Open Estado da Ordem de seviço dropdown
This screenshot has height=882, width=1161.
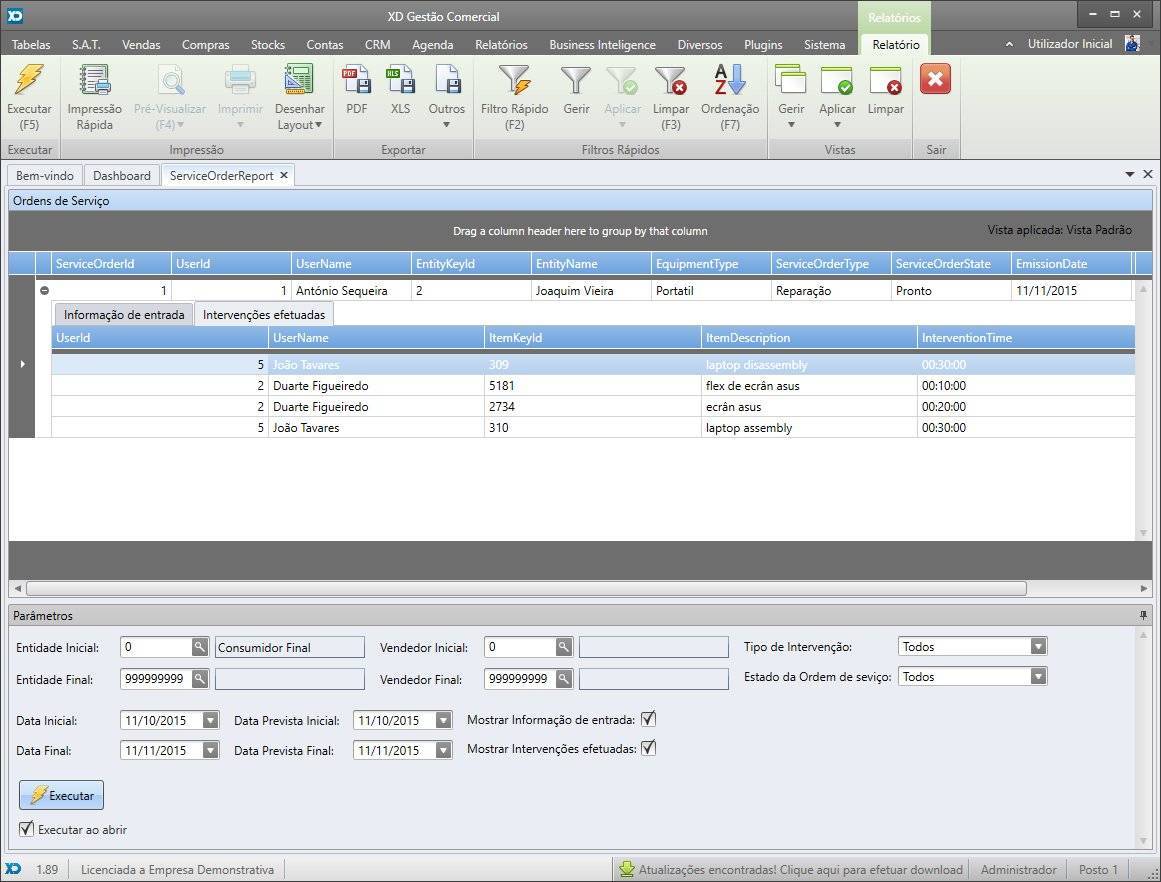(x=1038, y=677)
